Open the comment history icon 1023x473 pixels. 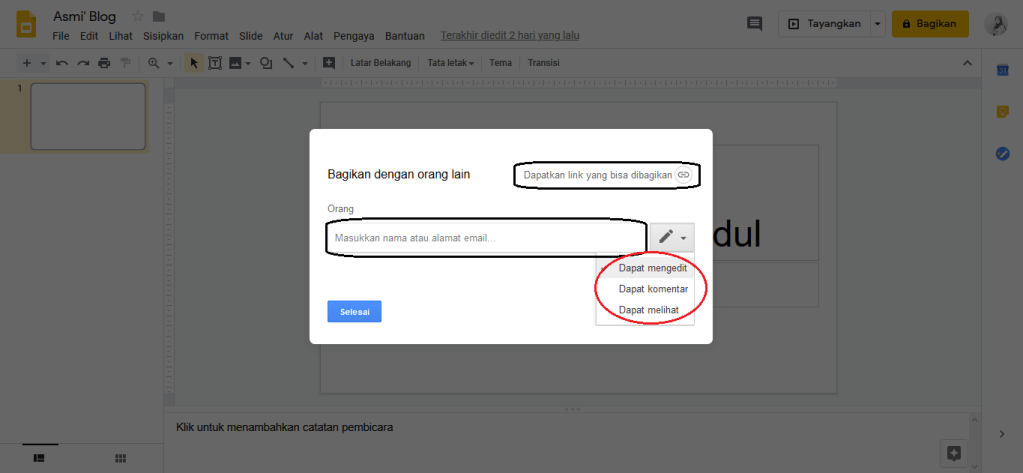(754, 23)
